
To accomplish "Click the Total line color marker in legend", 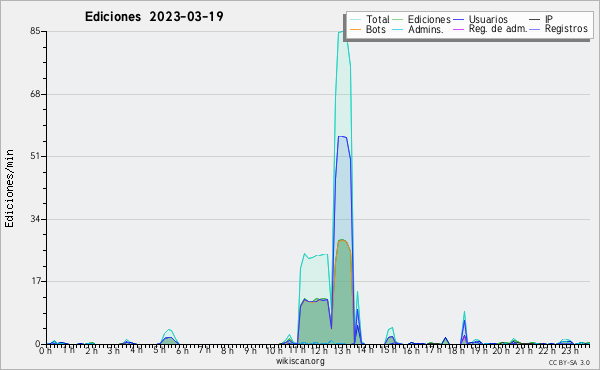I will click(355, 20).
